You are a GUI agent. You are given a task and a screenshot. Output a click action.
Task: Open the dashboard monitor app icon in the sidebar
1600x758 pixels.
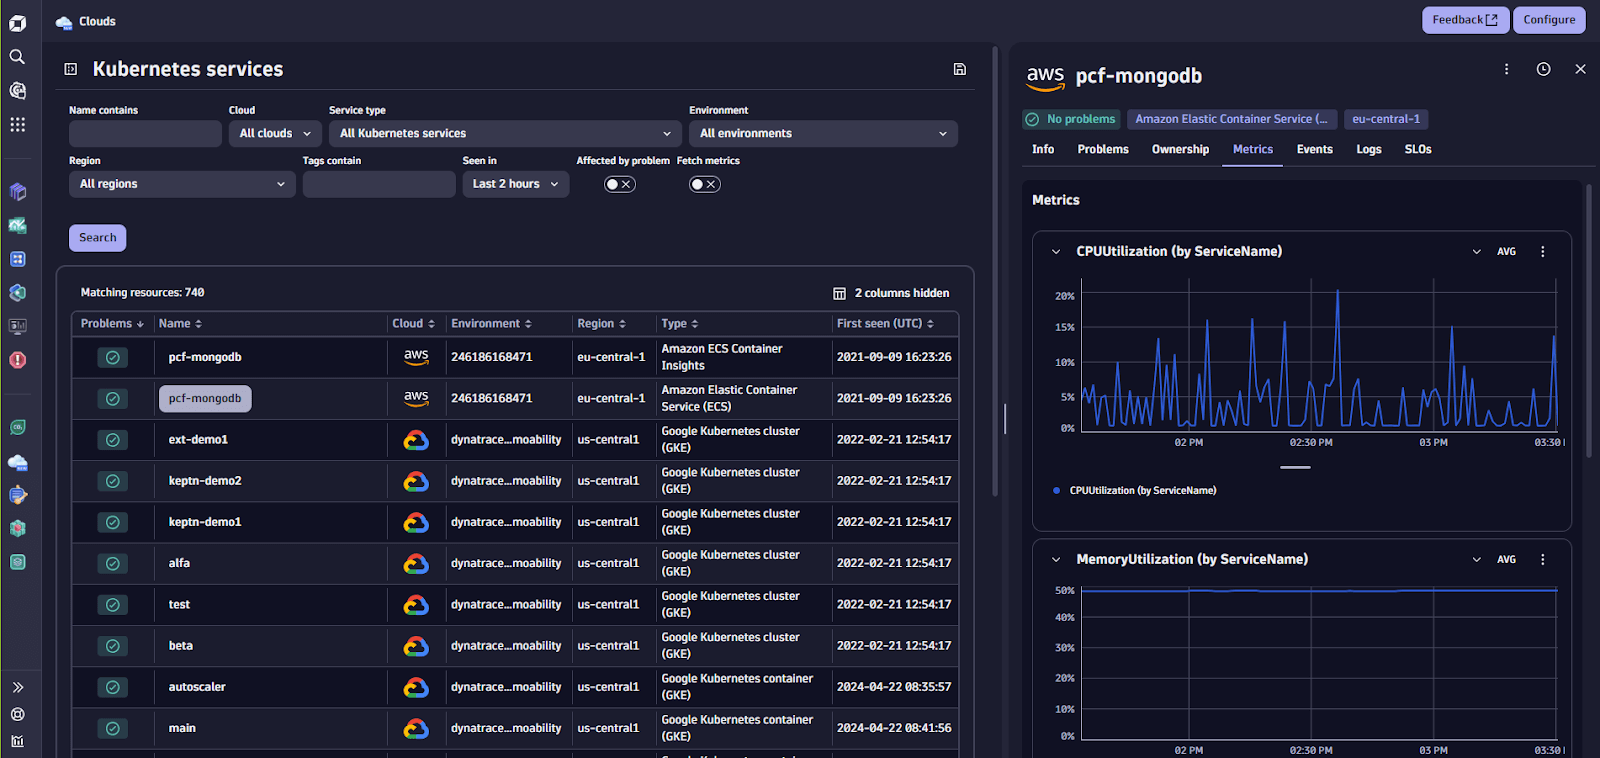(x=17, y=326)
